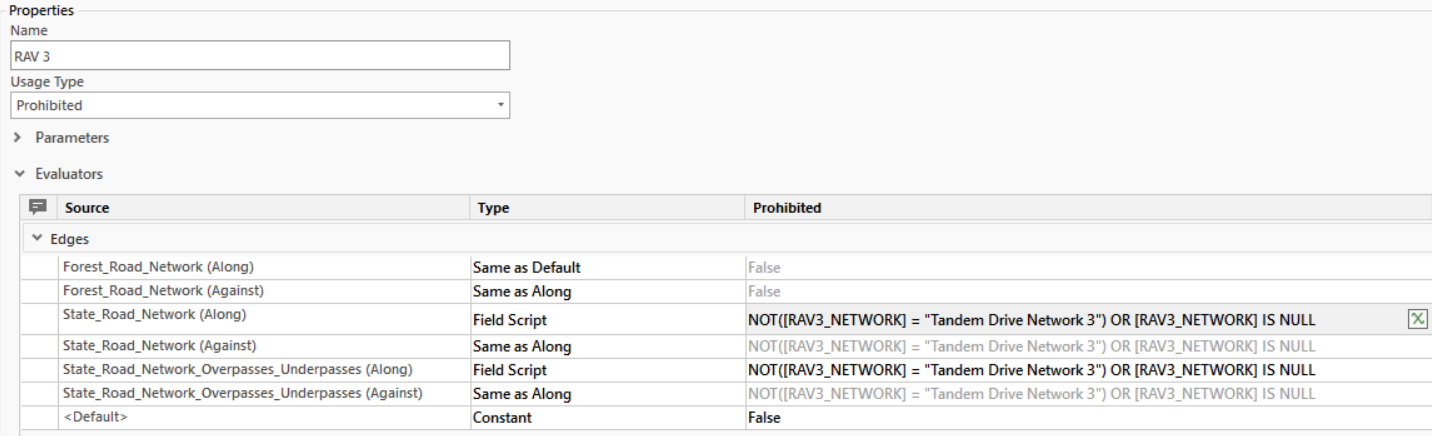Open the Same as Default type cell
Viewport: 1432px width, 436px height.
coord(527,268)
